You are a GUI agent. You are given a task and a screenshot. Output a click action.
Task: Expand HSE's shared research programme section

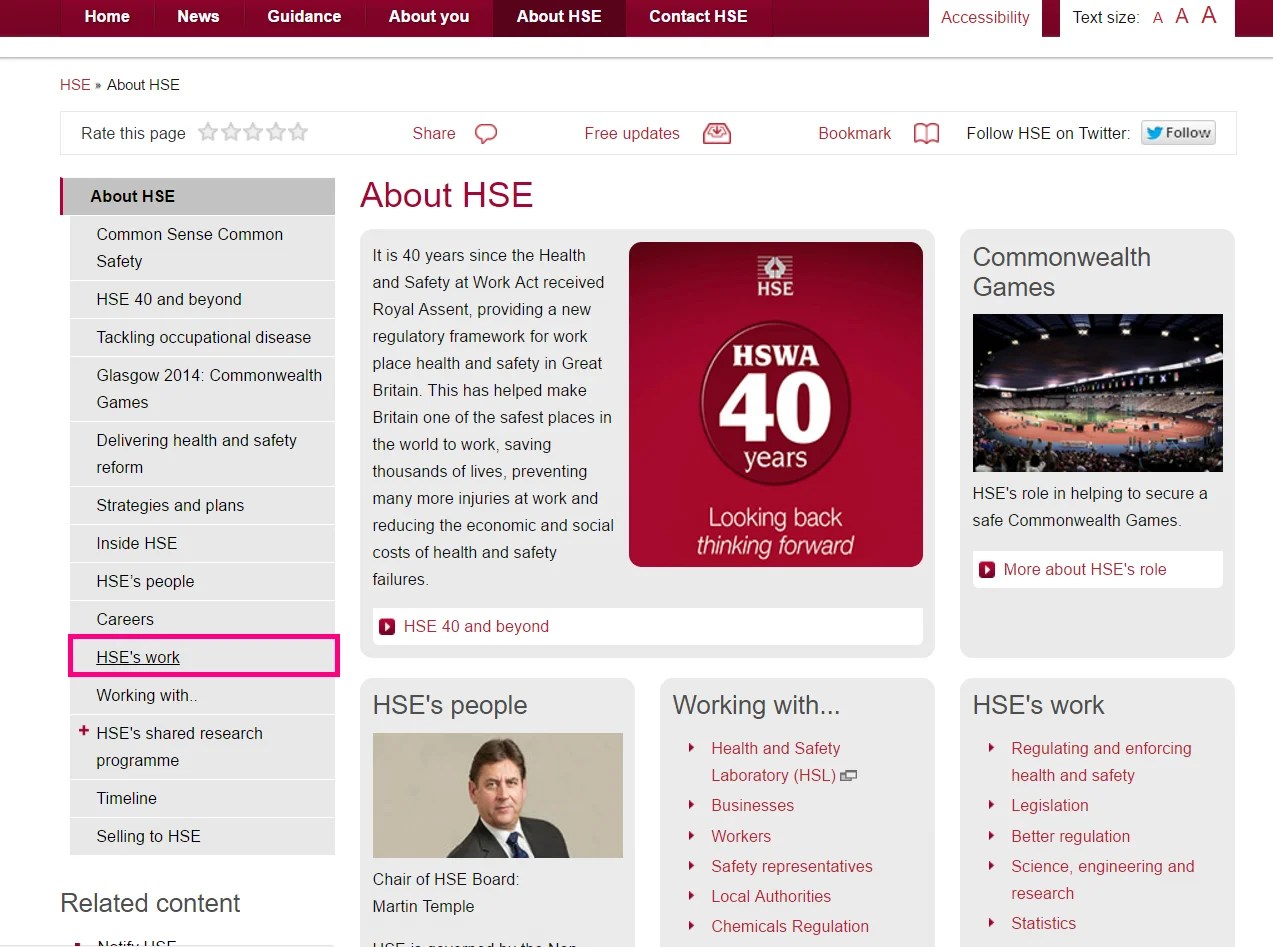click(84, 732)
